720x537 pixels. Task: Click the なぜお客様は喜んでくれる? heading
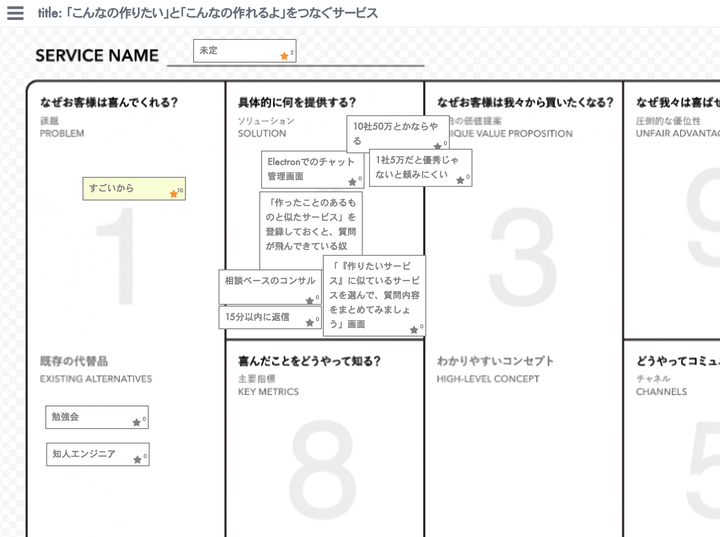click(109, 102)
